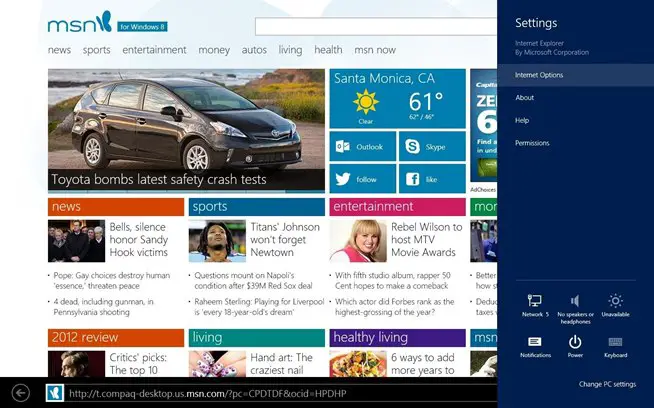
Task: Click Change PC settings link
Action: tap(607, 384)
